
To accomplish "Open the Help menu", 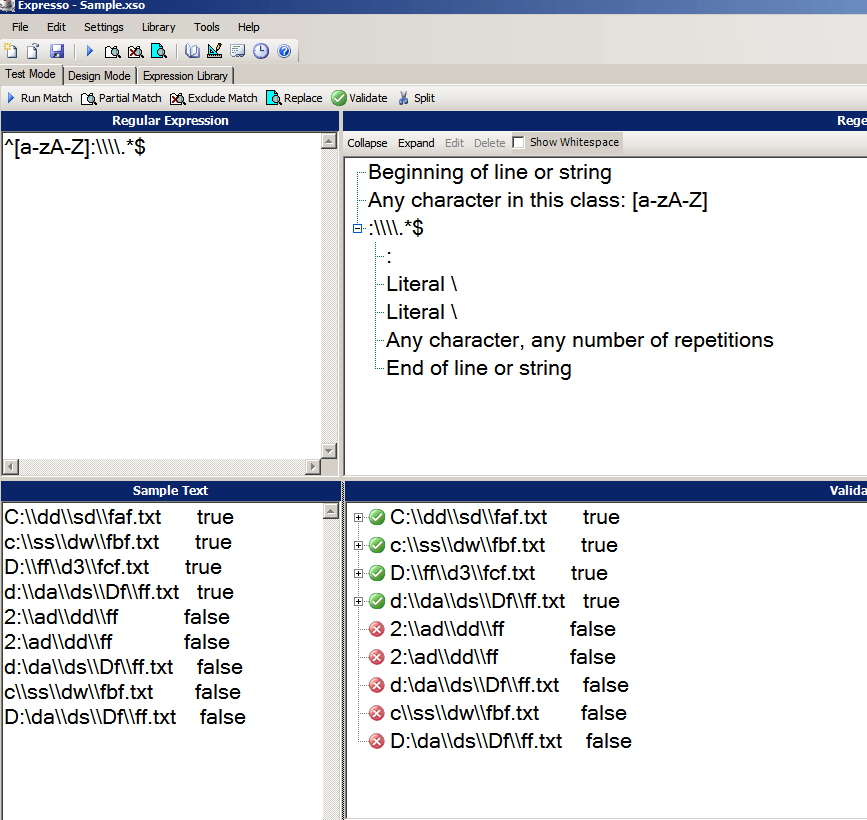I will tap(248, 27).
